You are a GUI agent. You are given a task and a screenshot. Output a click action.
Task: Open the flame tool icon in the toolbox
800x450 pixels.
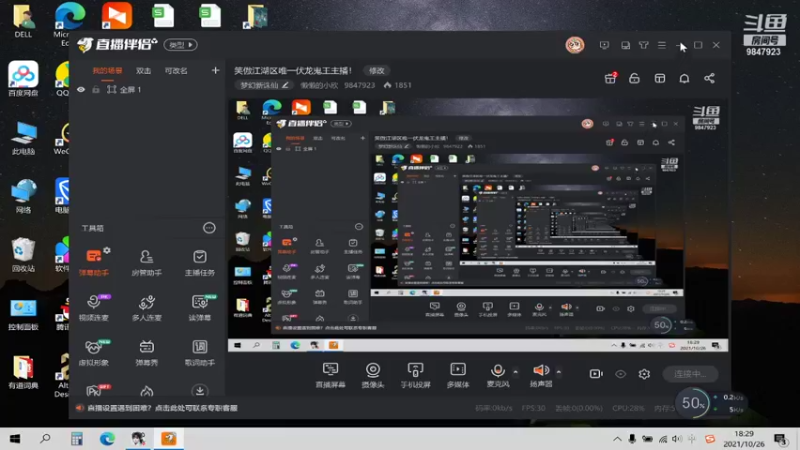point(146,391)
